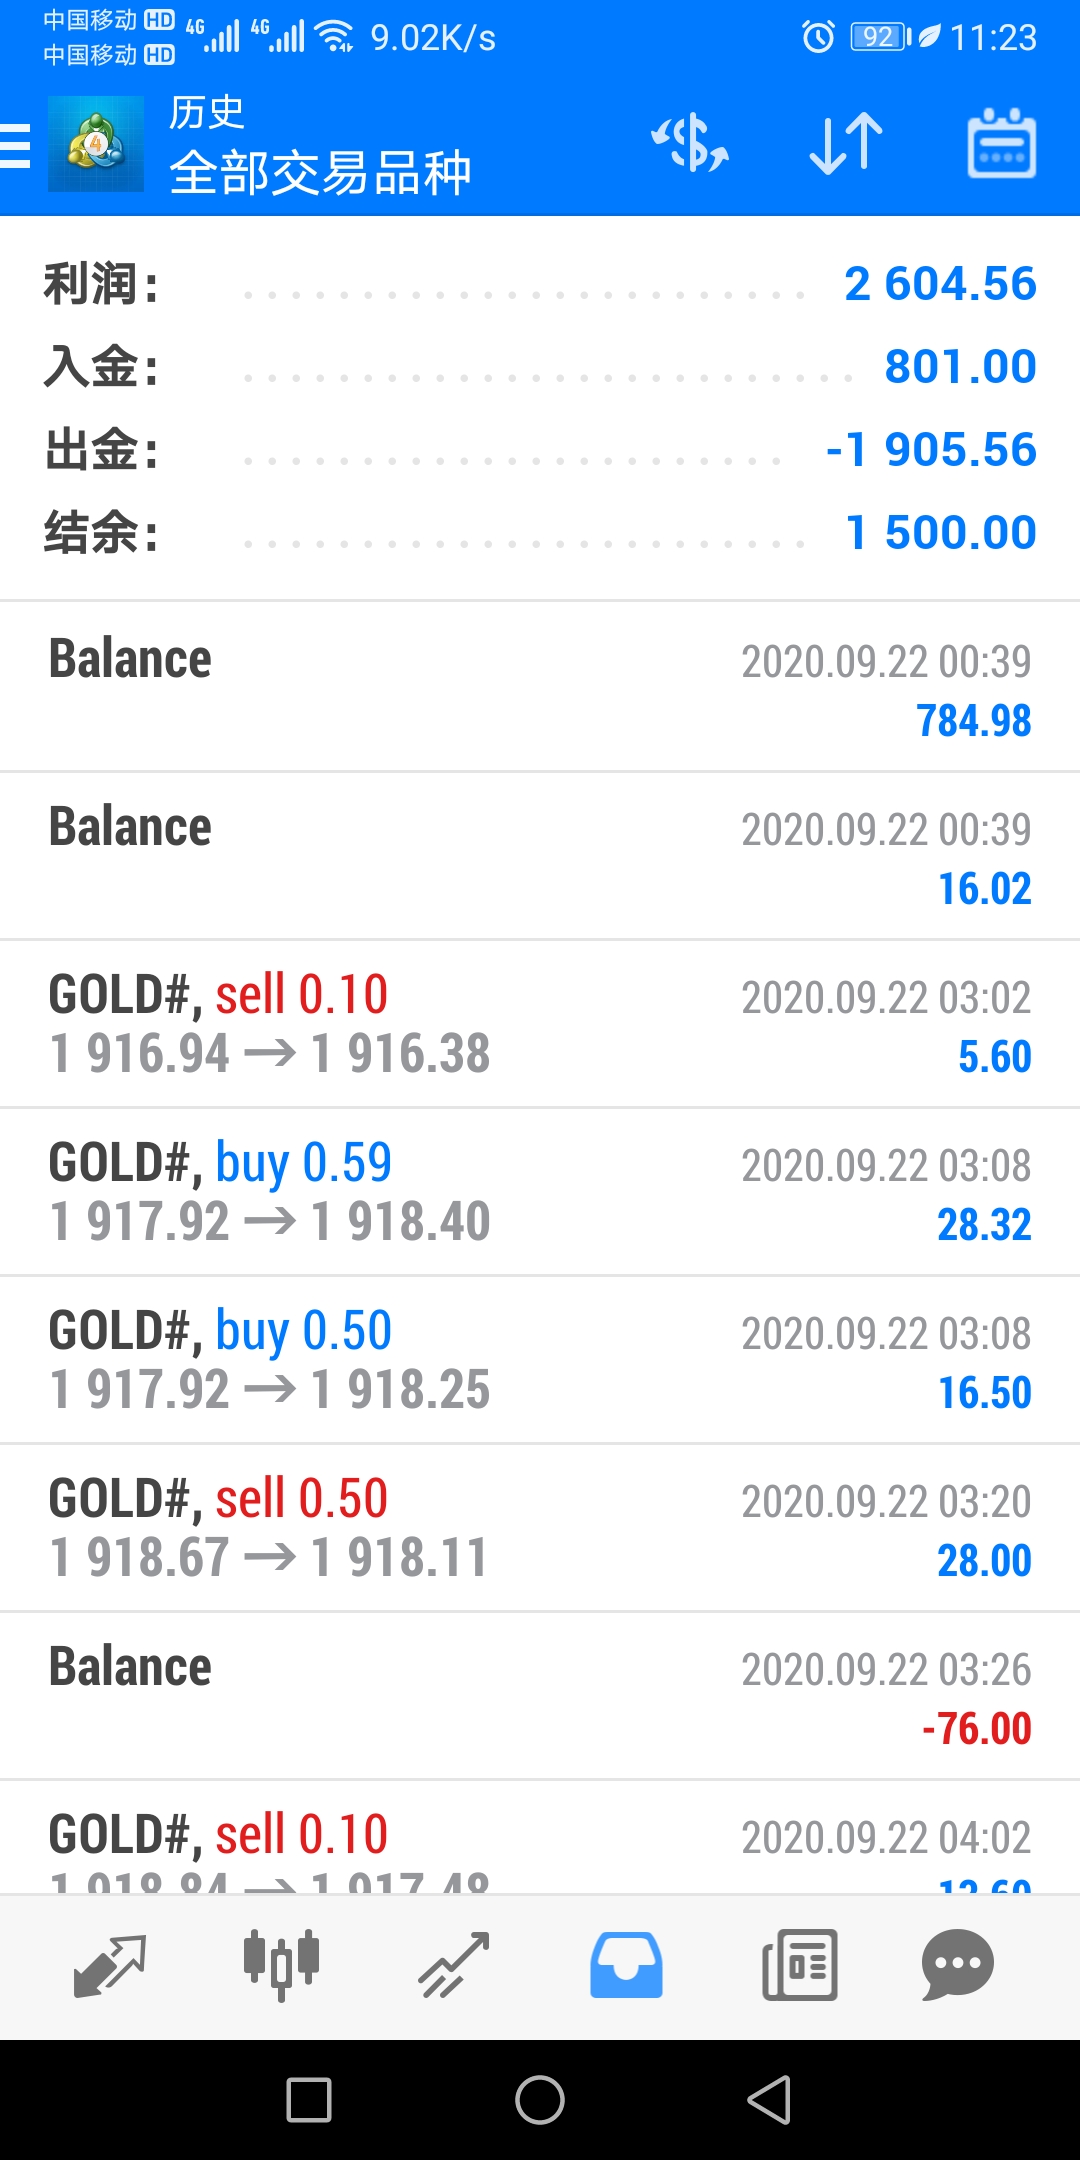Switch to the Chart candlestick tab
1080x2160 pixels.
pyautogui.click(x=282, y=1965)
